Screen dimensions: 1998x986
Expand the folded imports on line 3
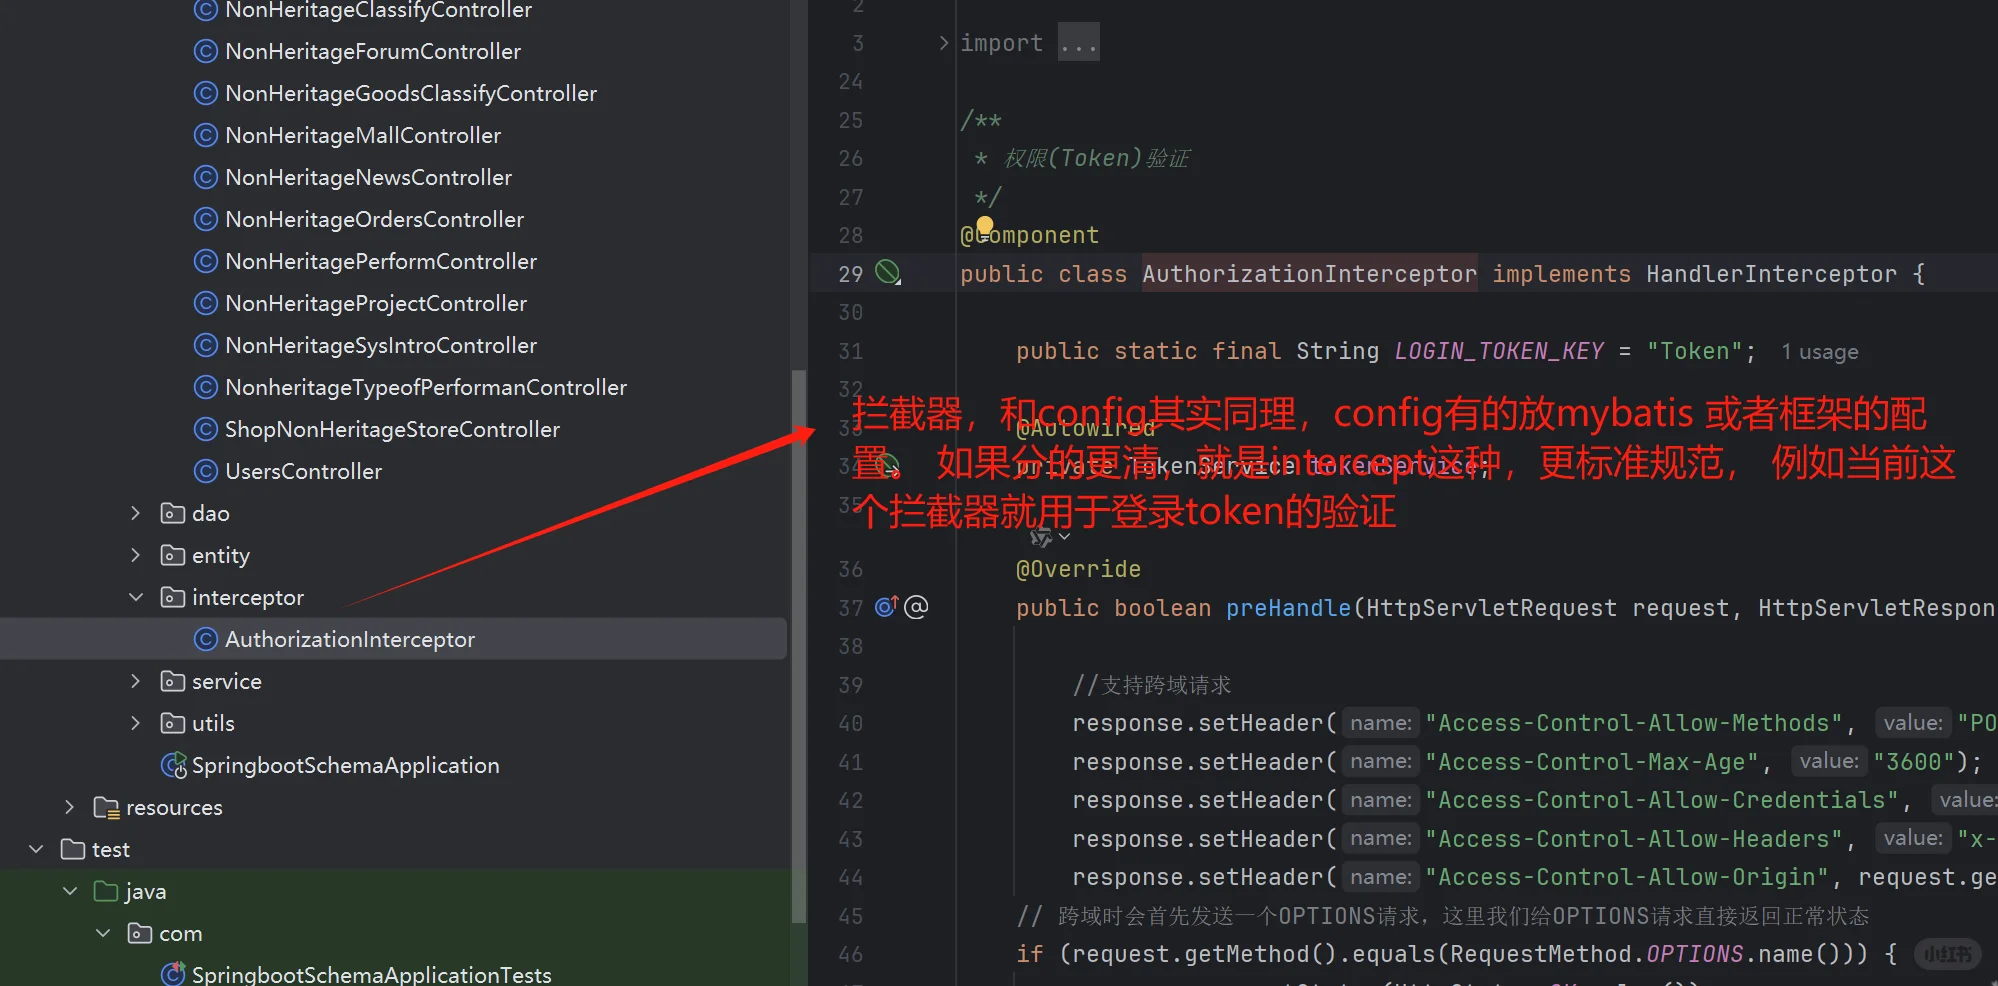pos(1077,42)
